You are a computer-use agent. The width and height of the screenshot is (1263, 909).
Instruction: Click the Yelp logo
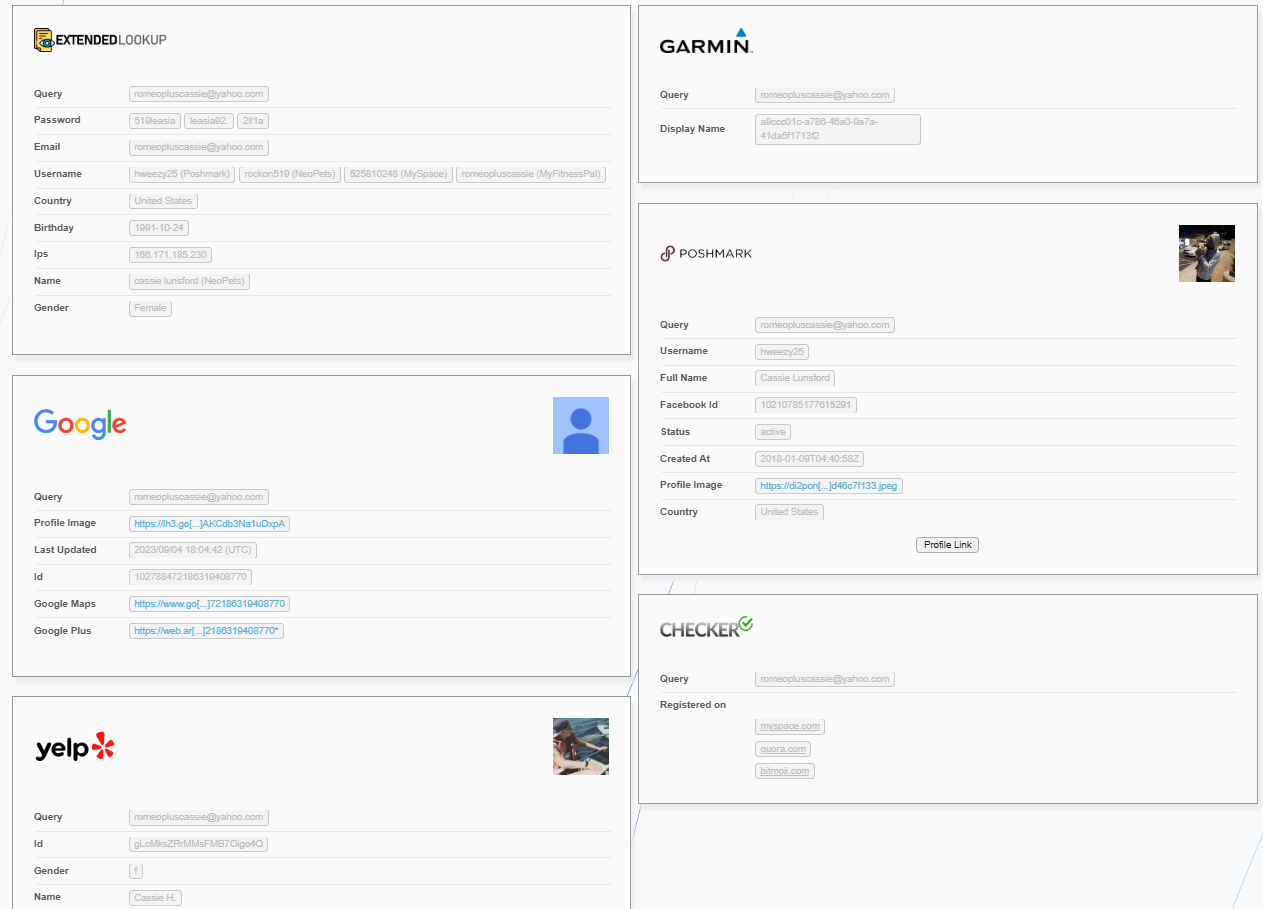75,747
